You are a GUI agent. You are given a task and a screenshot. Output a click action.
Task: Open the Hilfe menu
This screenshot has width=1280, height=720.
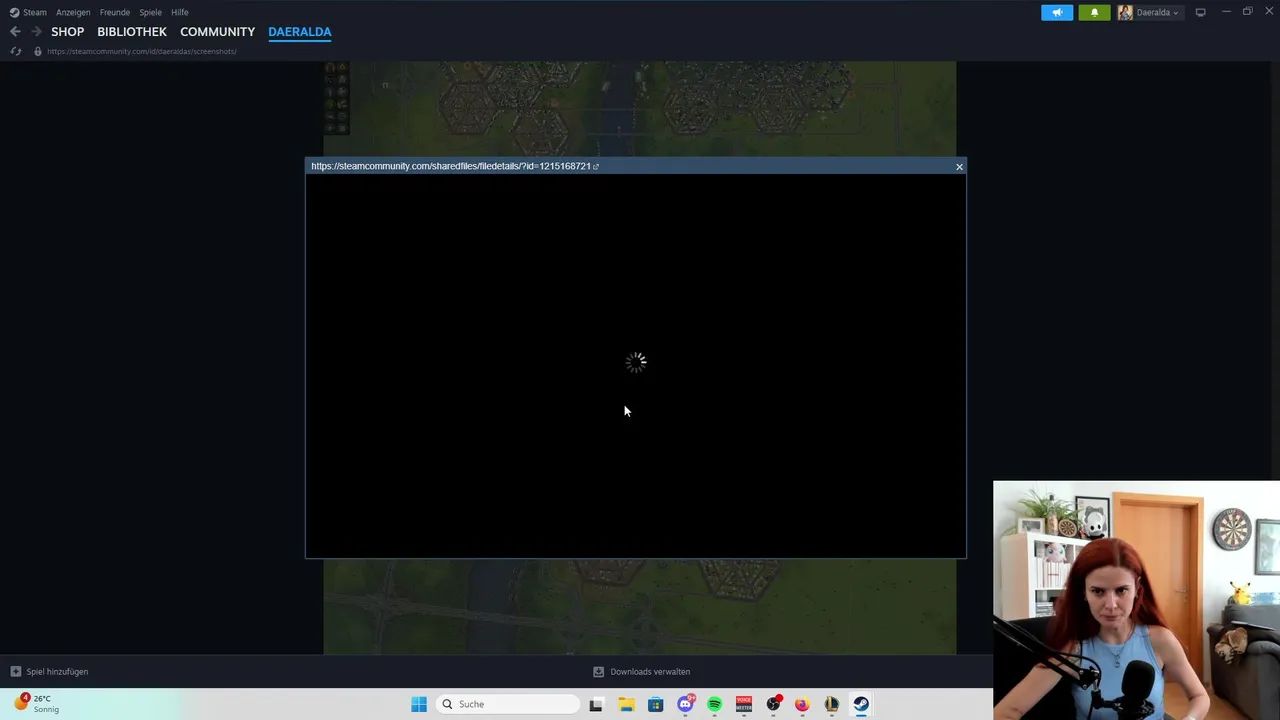click(180, 12)
